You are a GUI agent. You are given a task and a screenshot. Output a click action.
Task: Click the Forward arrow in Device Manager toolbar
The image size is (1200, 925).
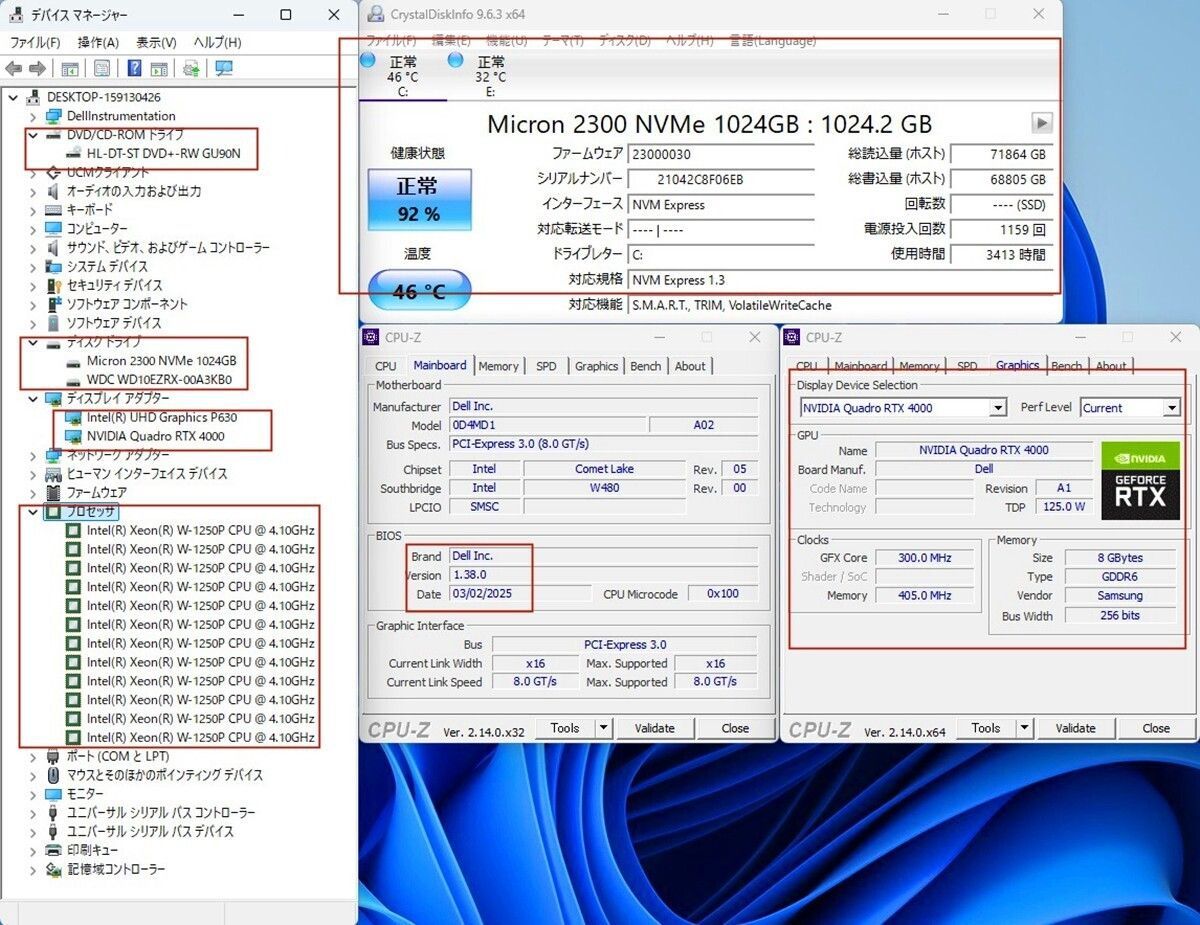(x=37, y=68)
